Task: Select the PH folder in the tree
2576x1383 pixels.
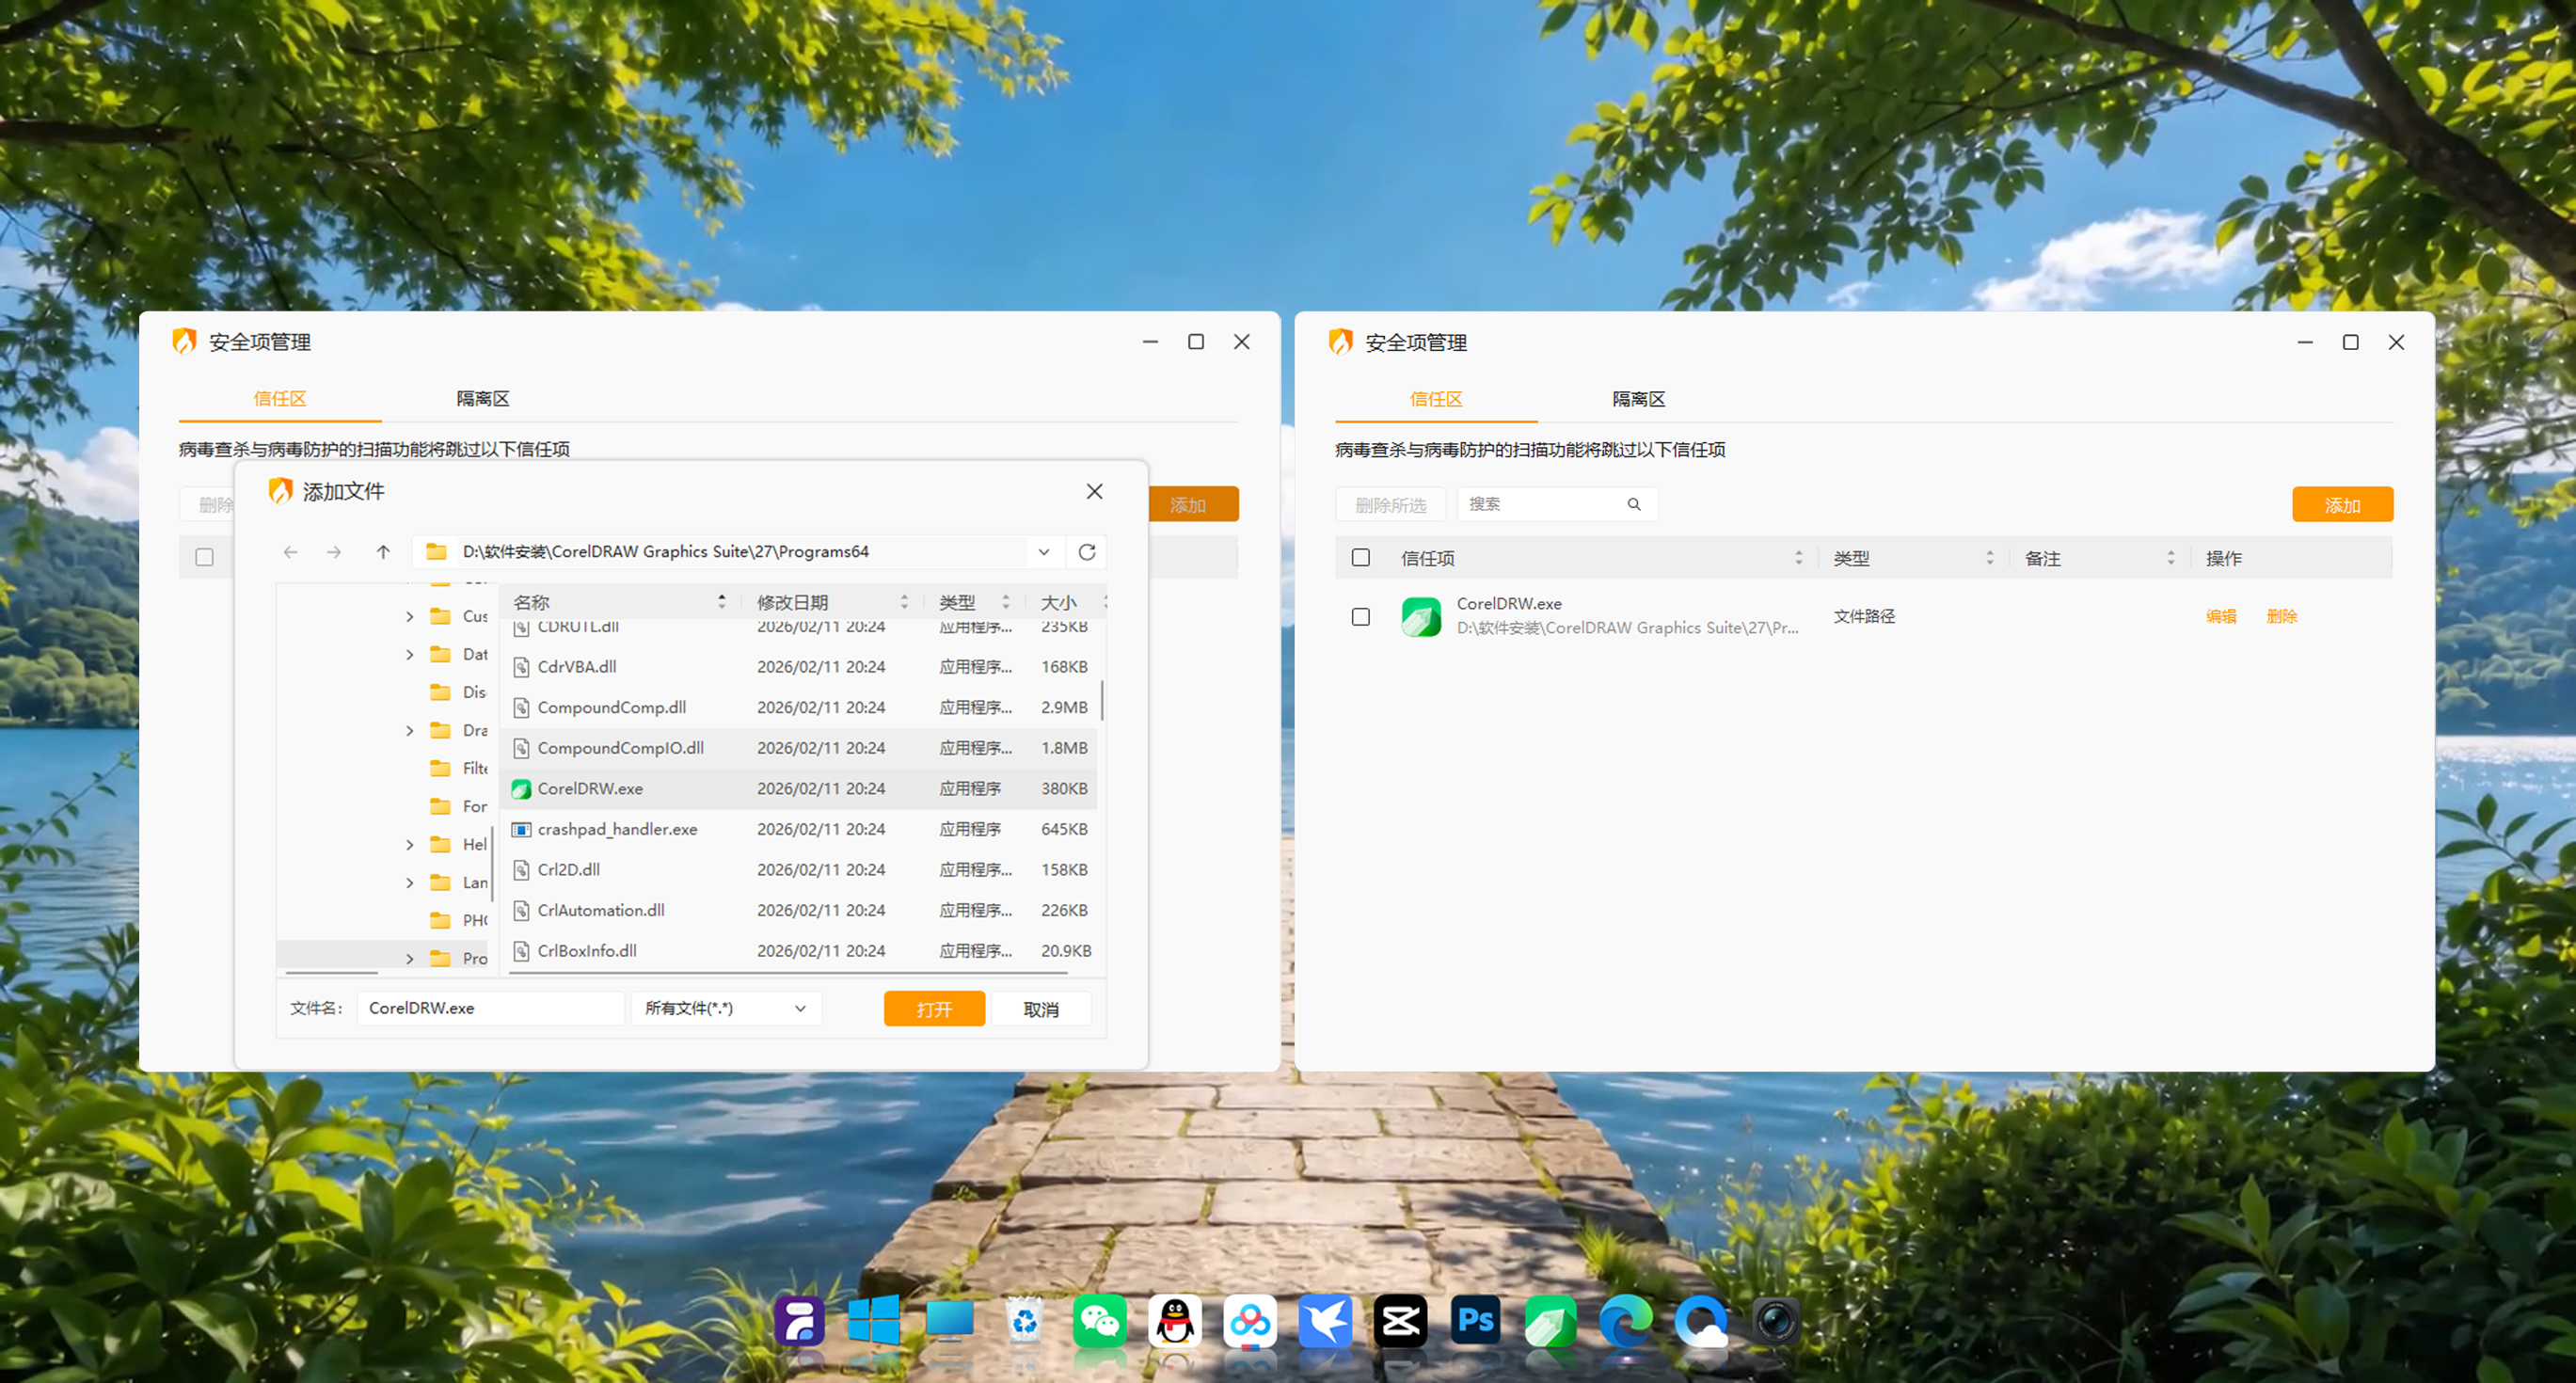Action: [x=458, y=920]
